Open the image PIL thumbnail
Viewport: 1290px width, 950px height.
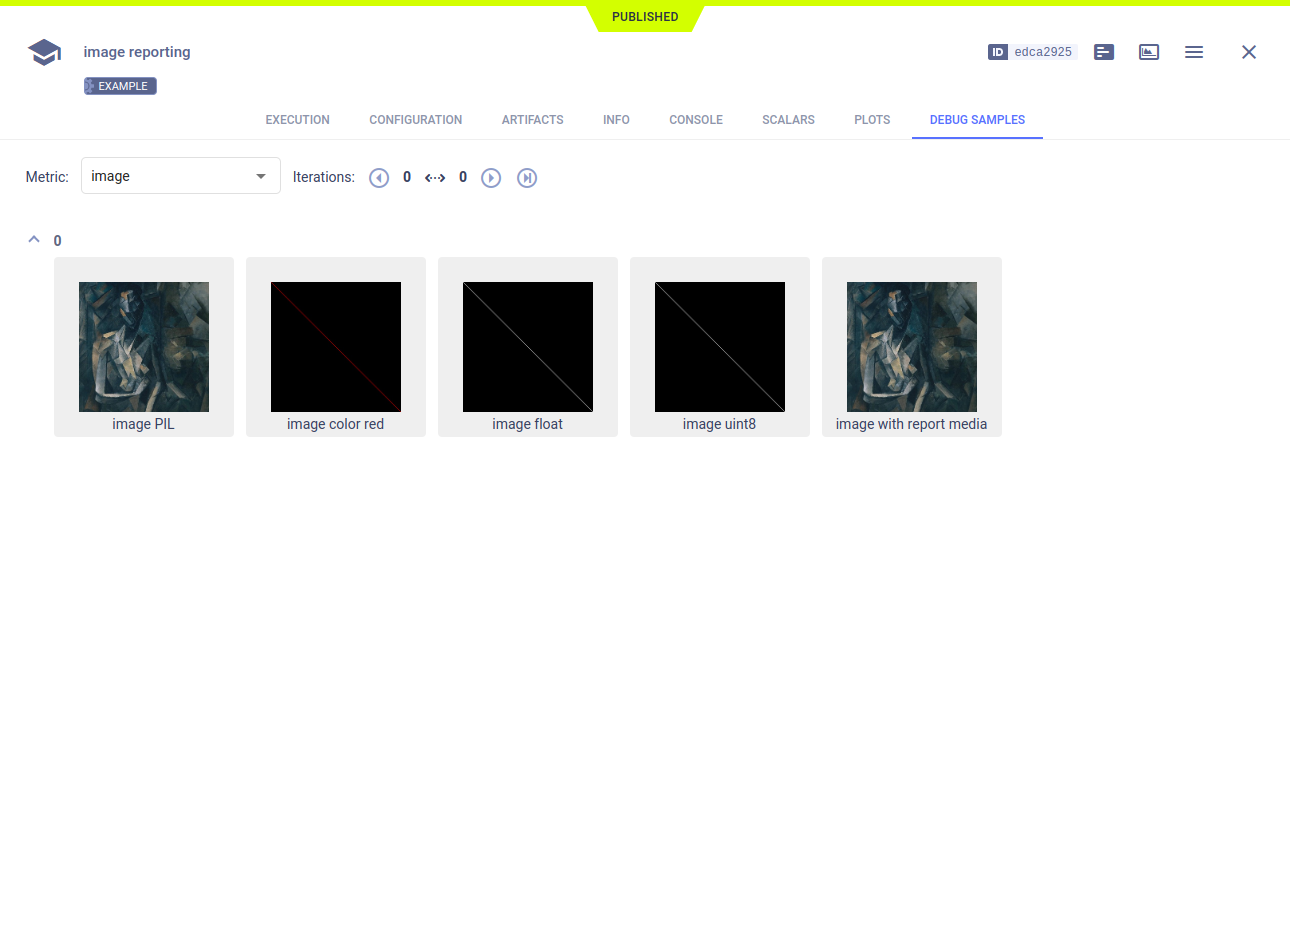tap(143, 346)
